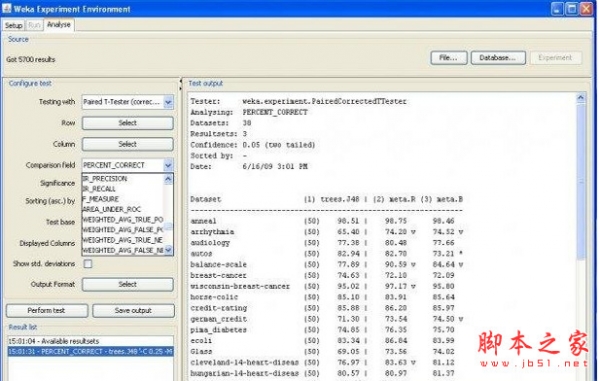Choose IR_RECALL in the comparison list
The height and width of the screenshot is (381, 600).
(x=122, y=189)
